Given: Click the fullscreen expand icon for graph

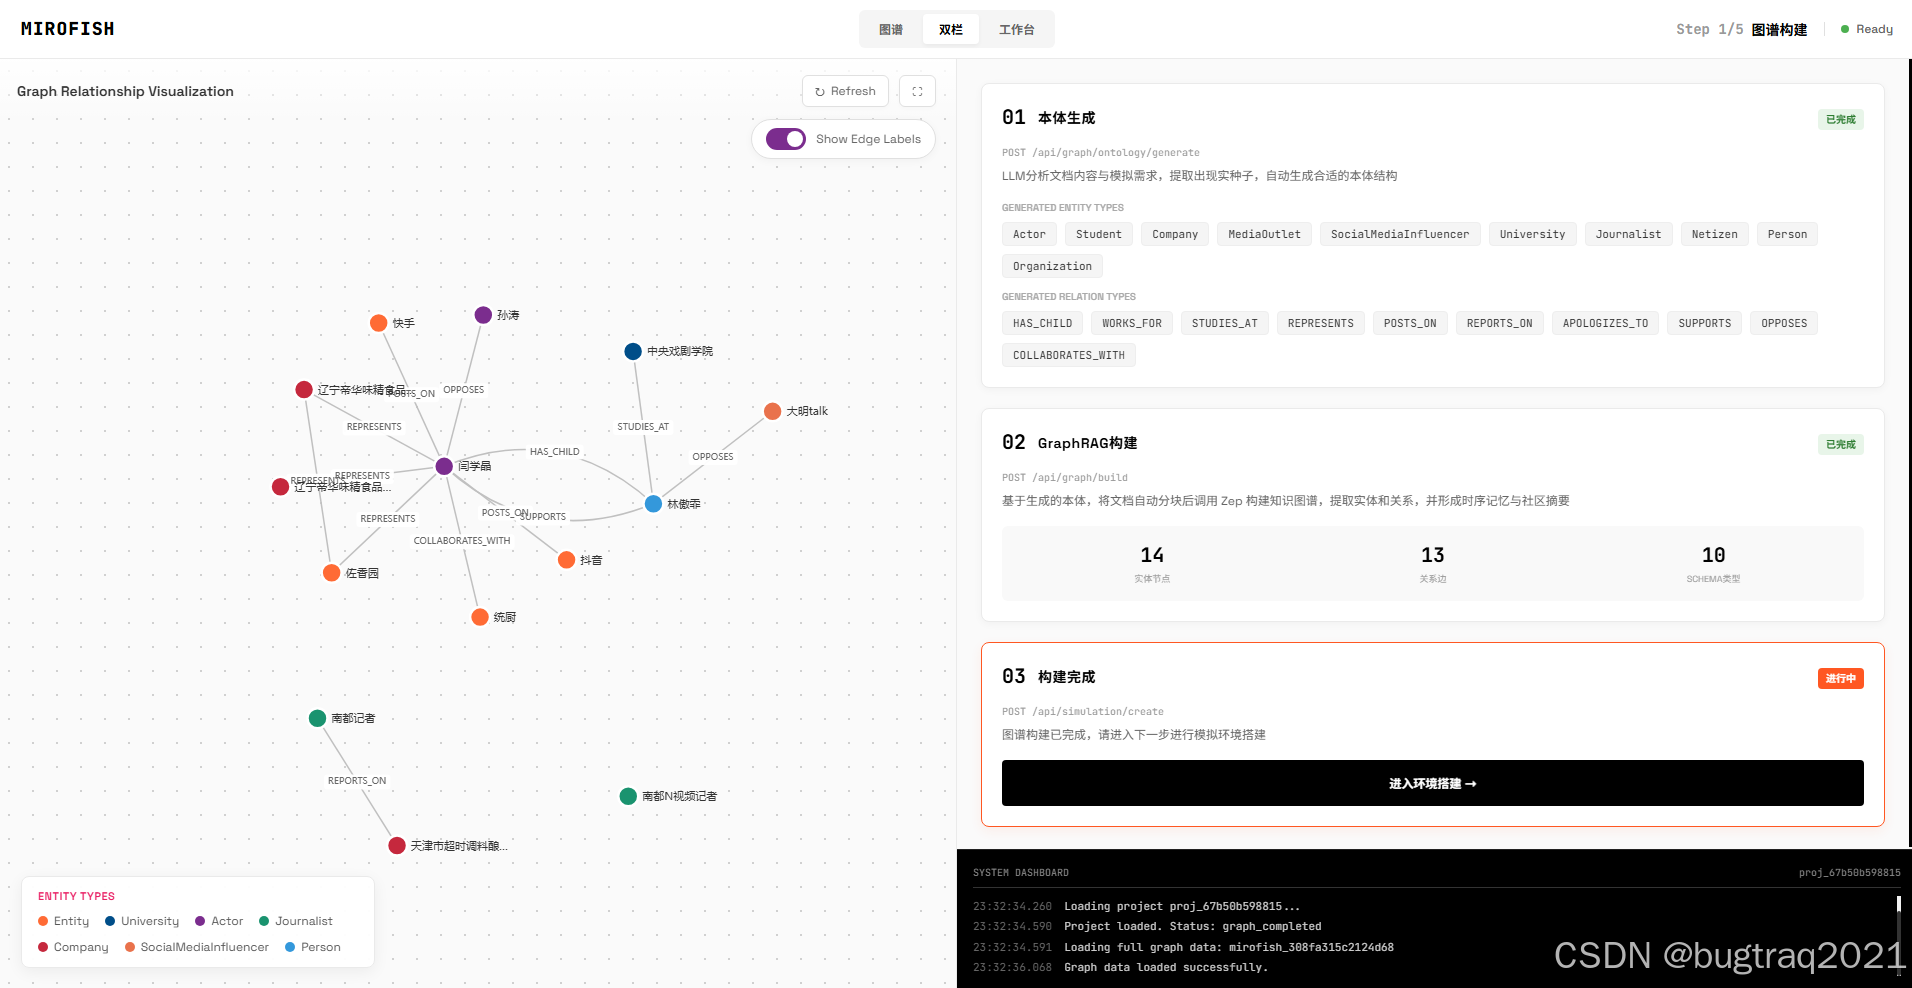Looking at the screenshot, I should [x=917, y=91].
